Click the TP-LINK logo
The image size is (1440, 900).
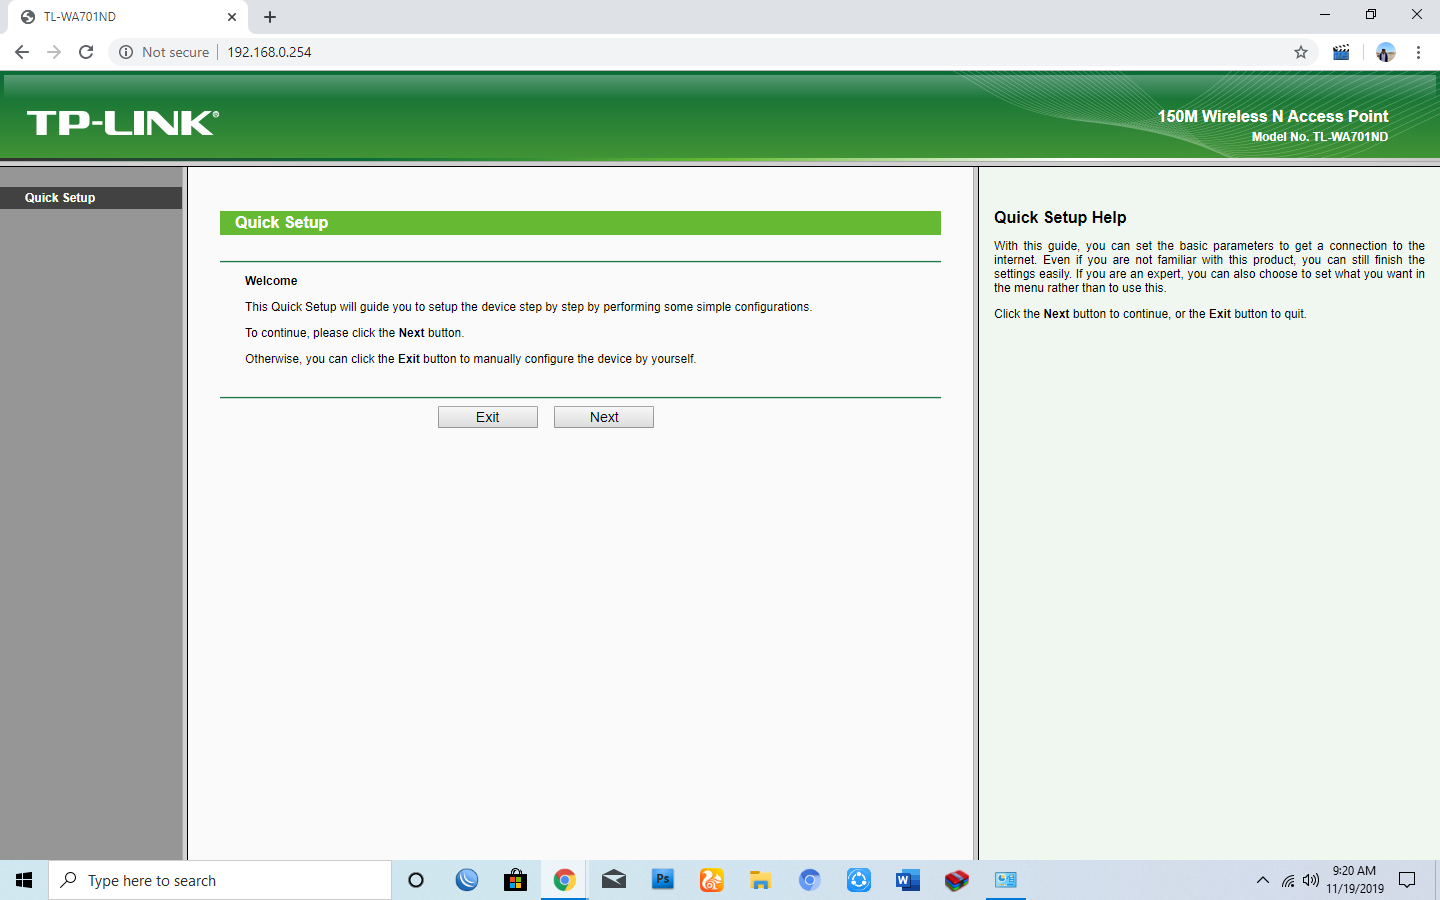click(122, 123)
